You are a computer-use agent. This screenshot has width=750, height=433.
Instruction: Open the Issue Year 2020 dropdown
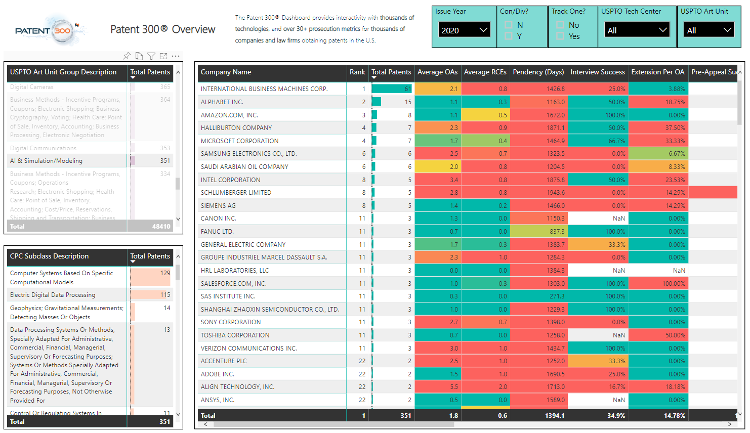point(464,30)
